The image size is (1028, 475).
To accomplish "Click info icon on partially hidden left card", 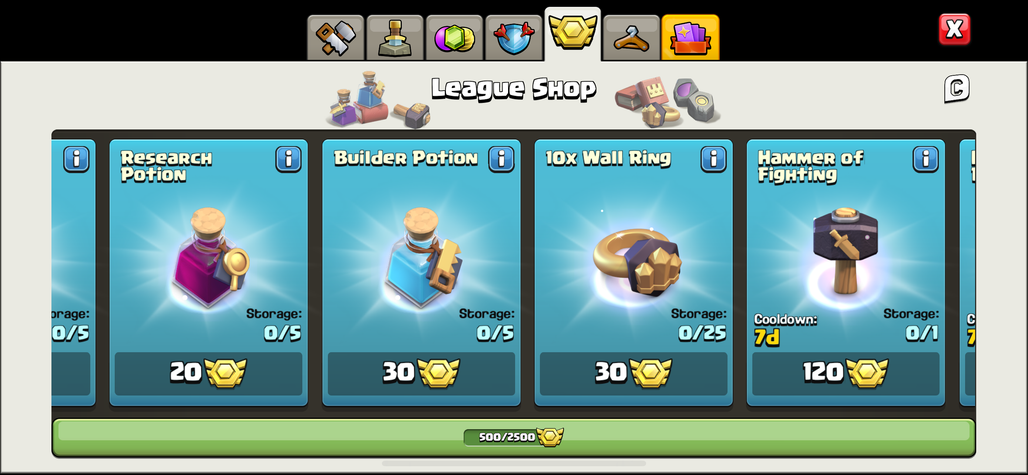I will [x=76, y=159].
